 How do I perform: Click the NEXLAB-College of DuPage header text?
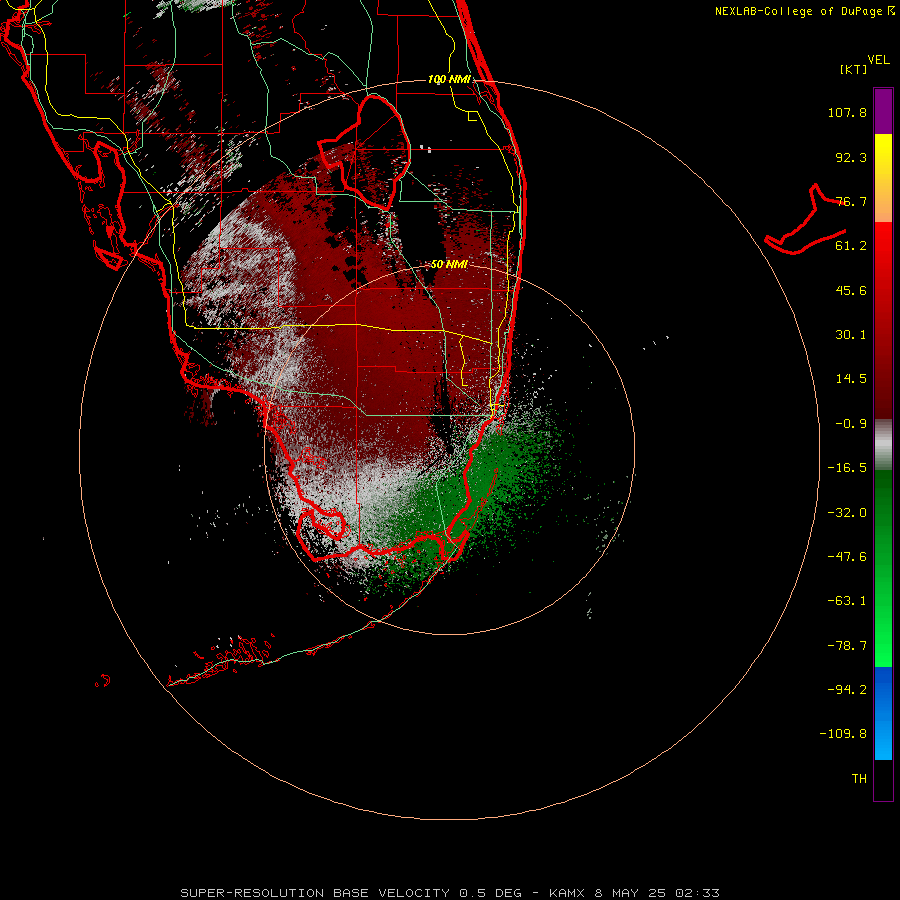805,11
